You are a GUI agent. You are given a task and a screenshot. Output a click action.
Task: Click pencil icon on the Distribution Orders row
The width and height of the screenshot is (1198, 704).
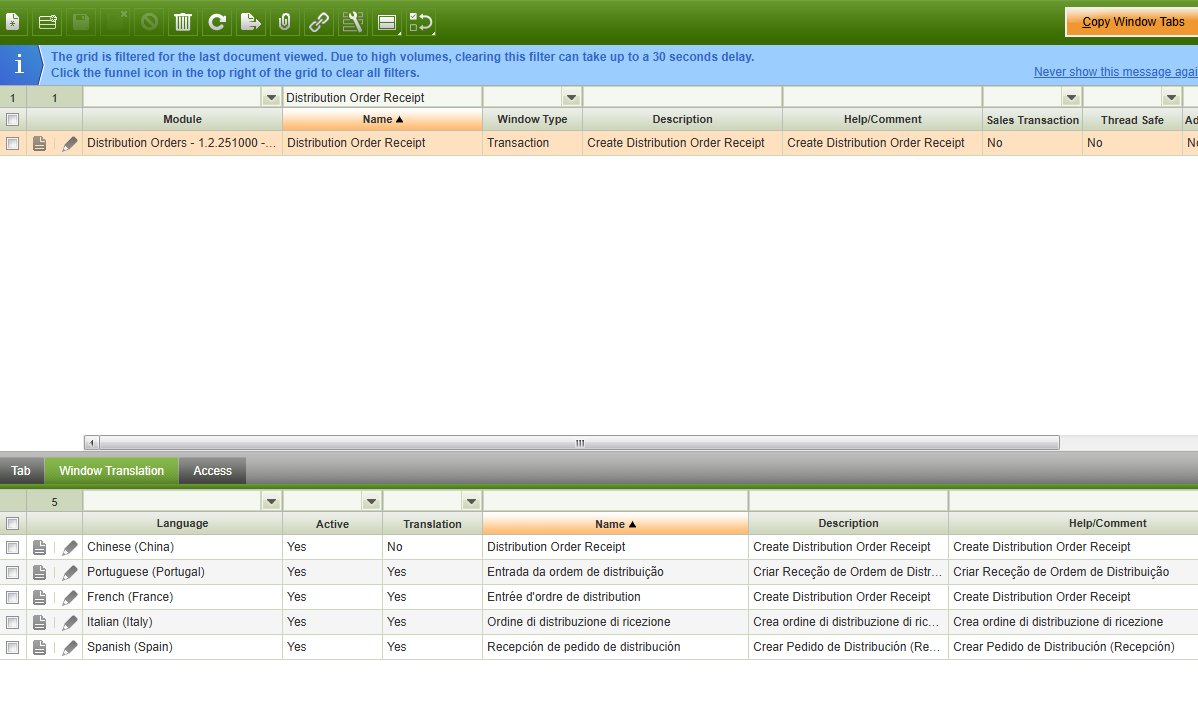pyautogui.click(x=69, y=143)
